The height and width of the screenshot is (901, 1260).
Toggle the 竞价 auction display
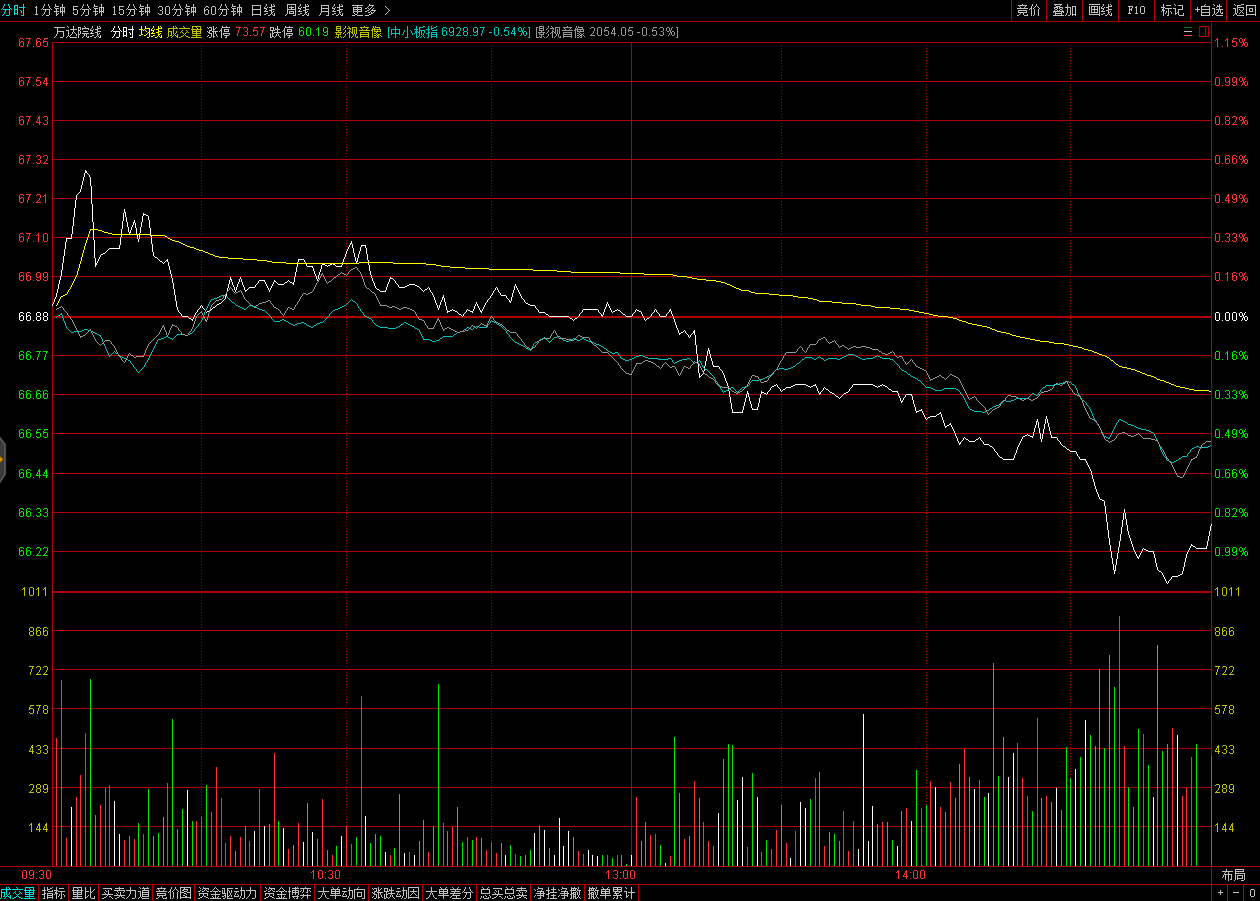pyautogui.click(x=1028, y=10)
